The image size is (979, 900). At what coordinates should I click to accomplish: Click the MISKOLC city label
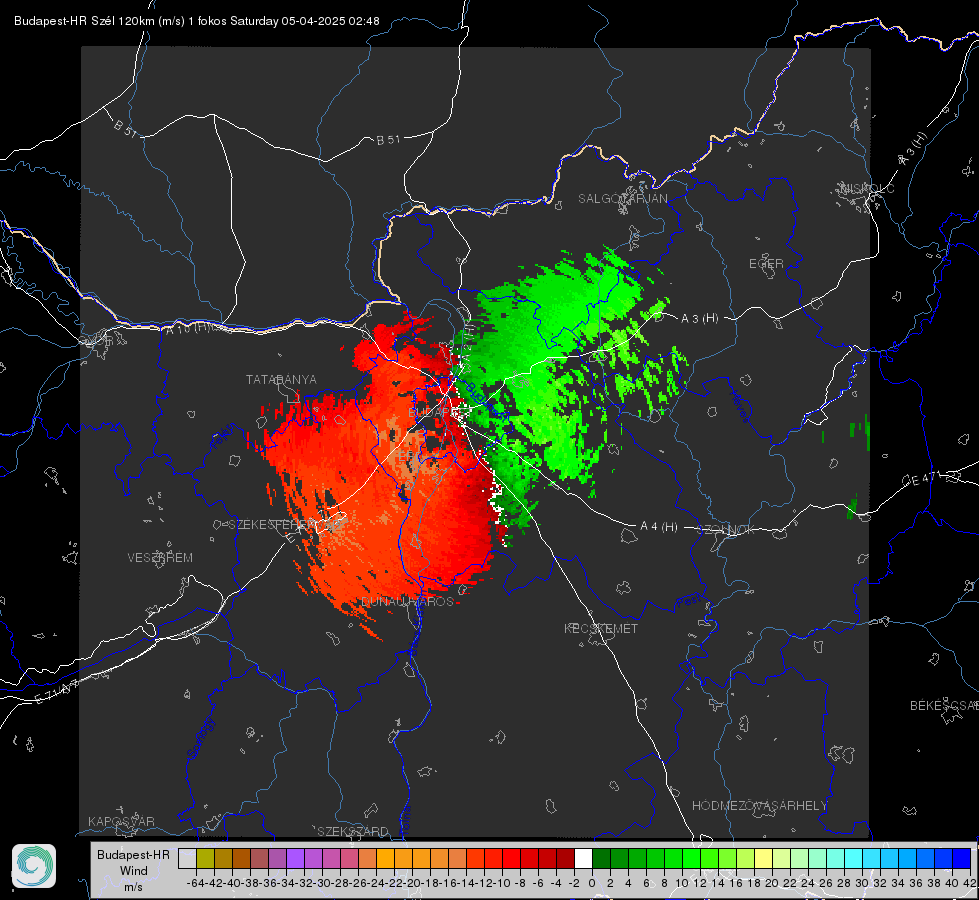click(x=867, y=188)
